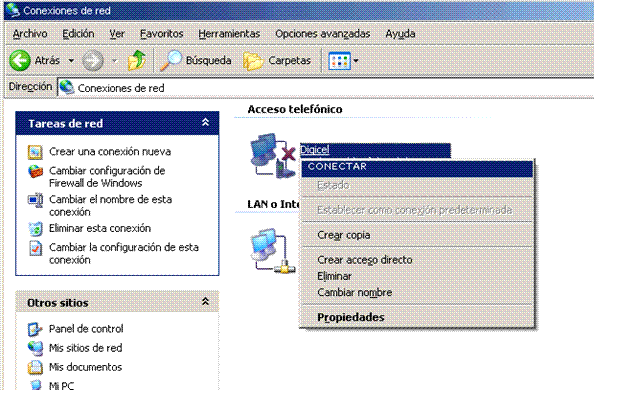
Task: Open the Archivo menu
Action: click(30, 34)
